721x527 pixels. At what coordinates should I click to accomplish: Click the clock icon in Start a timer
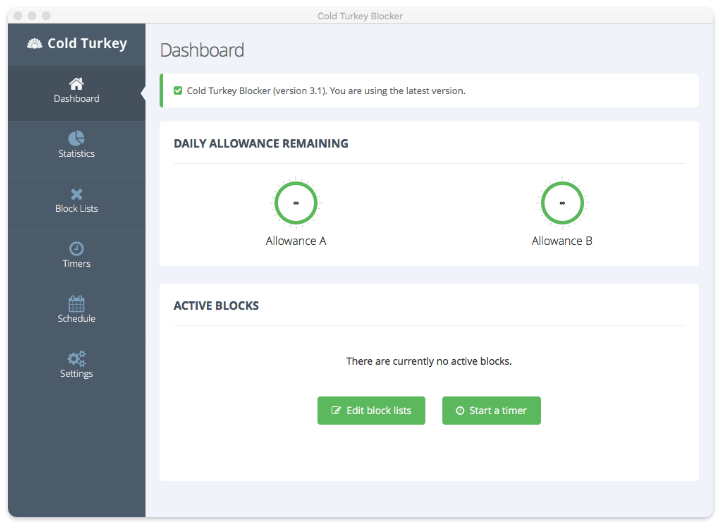tap(460, 411)
